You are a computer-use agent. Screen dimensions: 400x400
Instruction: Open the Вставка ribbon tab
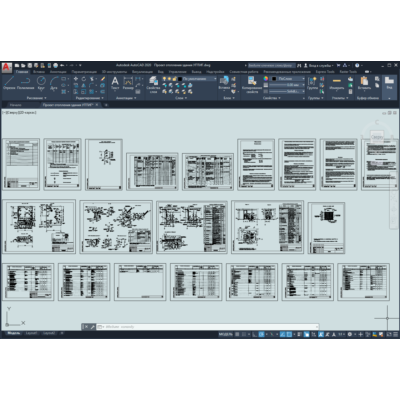point(39,72)
